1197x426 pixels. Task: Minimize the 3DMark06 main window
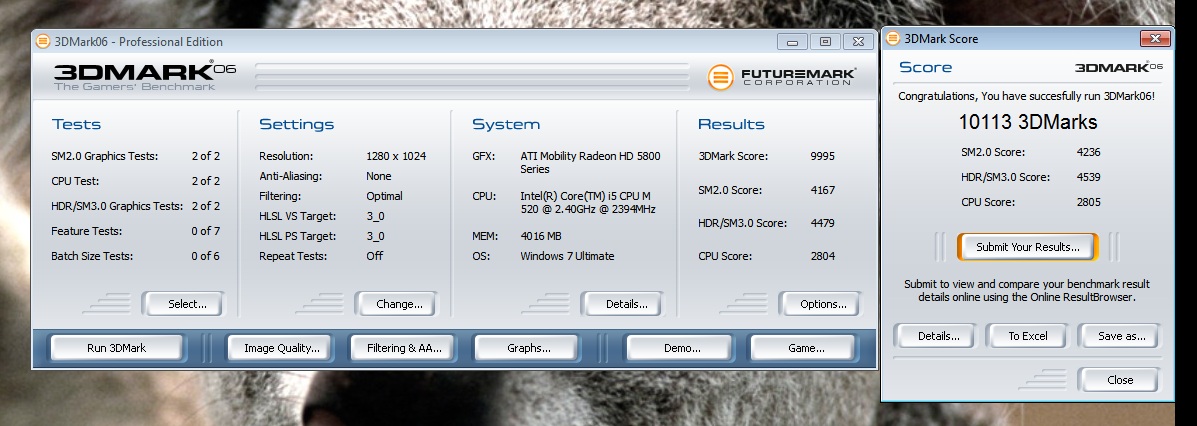pos(792,41)
